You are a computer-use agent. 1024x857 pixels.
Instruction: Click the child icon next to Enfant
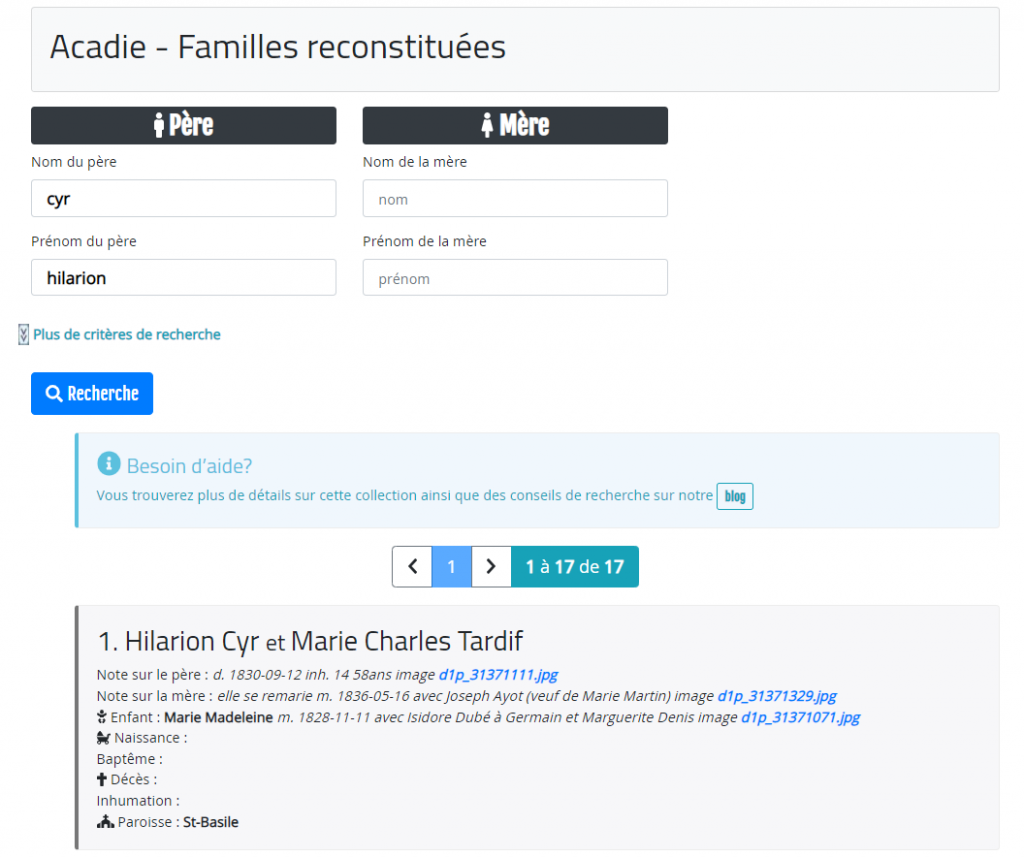(x=101, y=717)
